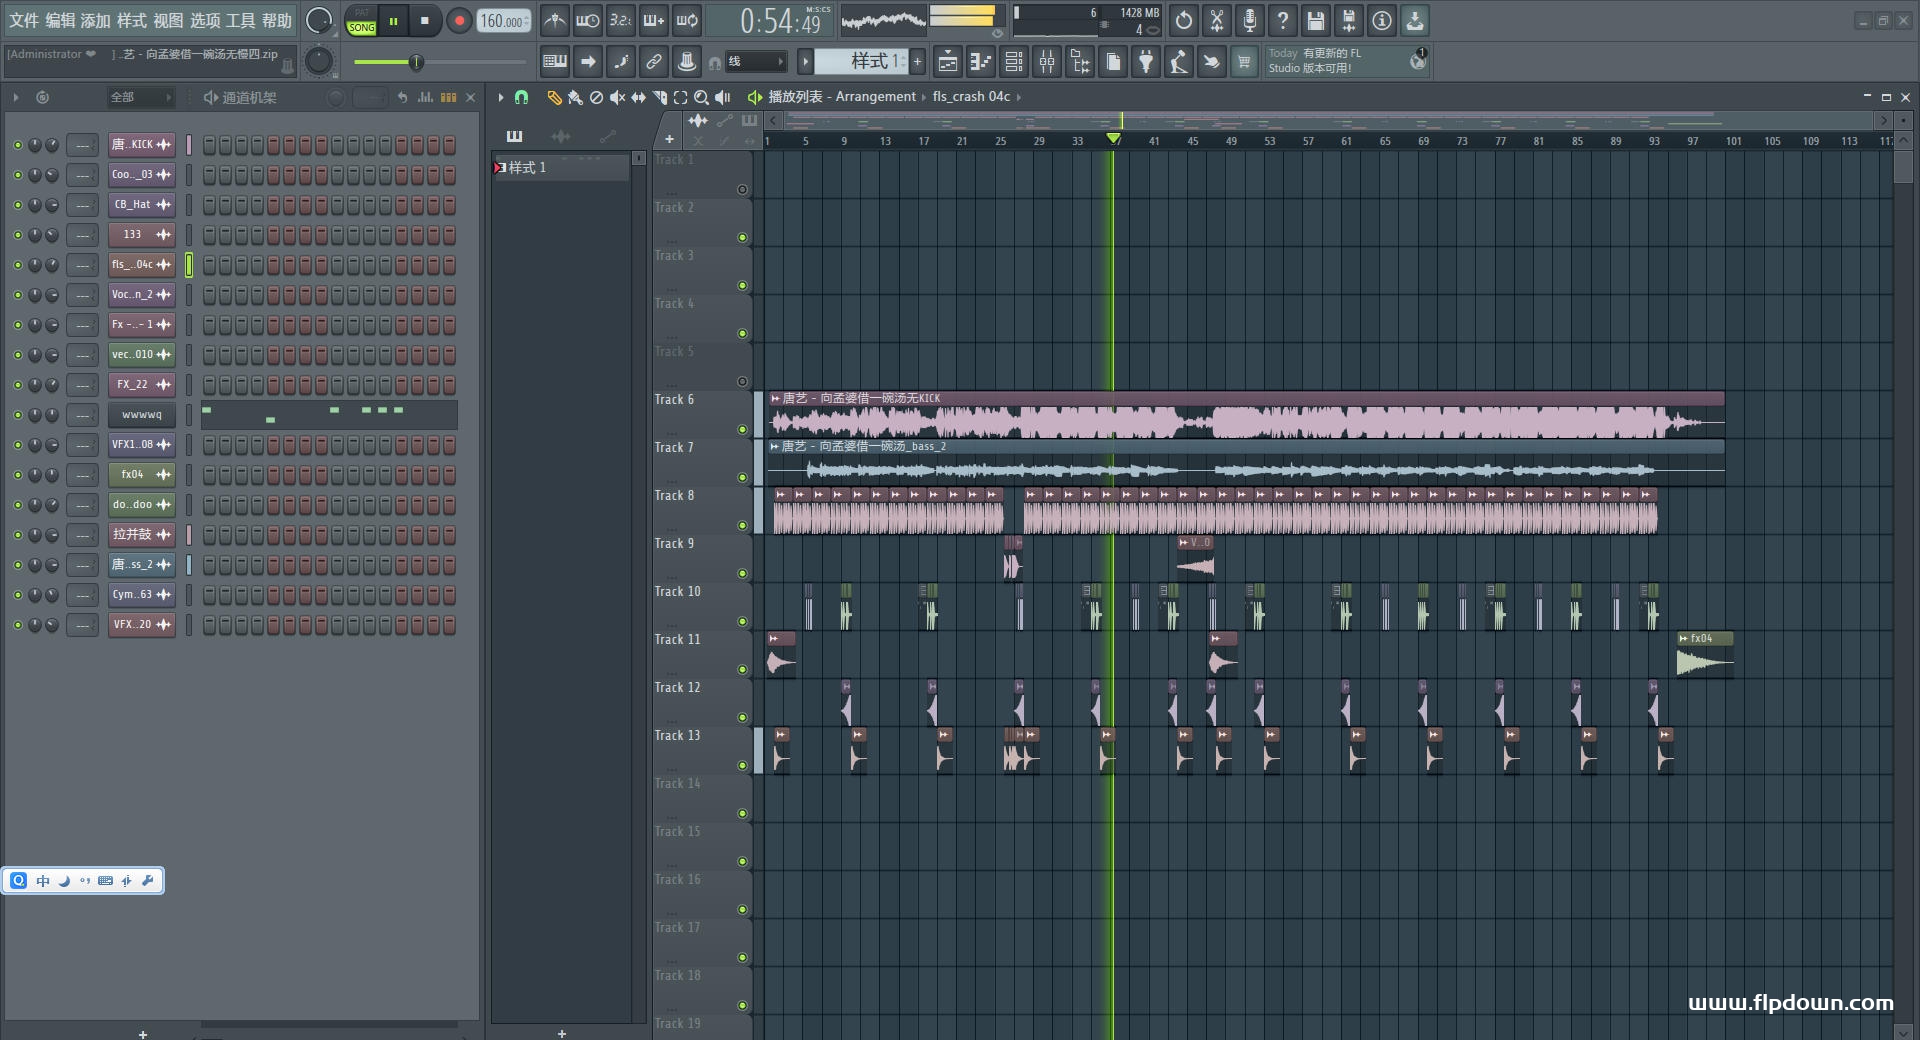The image size is (1920, 1040).
Task: Open the 文件 menu
Action: point(24,21)
